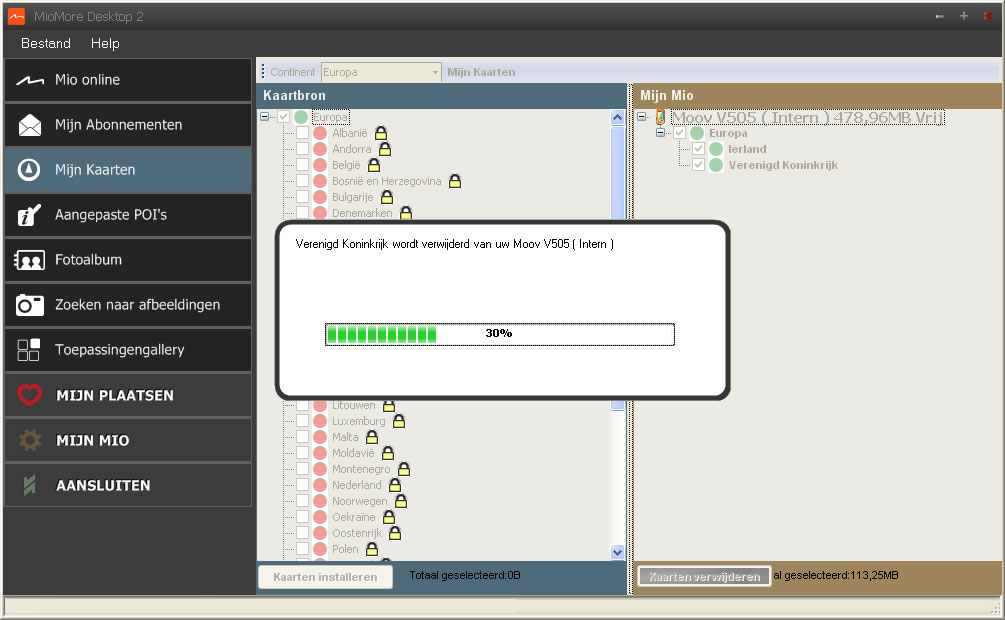Open the Help menu

click(x=105, y=43)
